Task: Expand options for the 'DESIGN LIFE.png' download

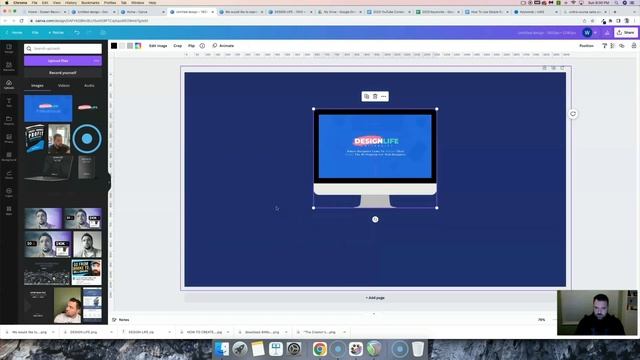Action: (111, 332)
